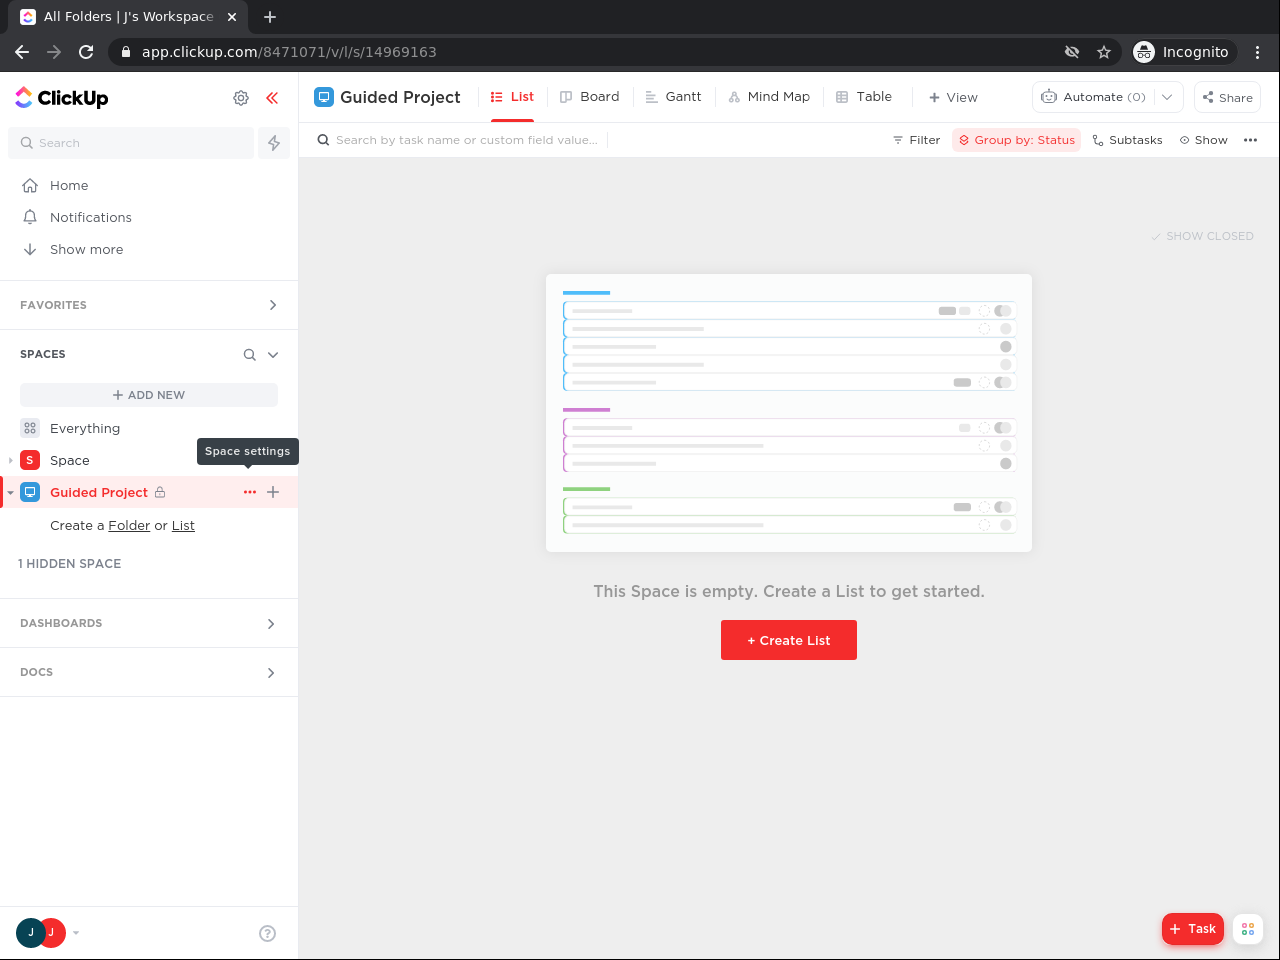Image resolution: width=1280 pixels, height=960 pixels.
Task: Switch to the Gantt view tab
Action: click(x=673, y=97)
